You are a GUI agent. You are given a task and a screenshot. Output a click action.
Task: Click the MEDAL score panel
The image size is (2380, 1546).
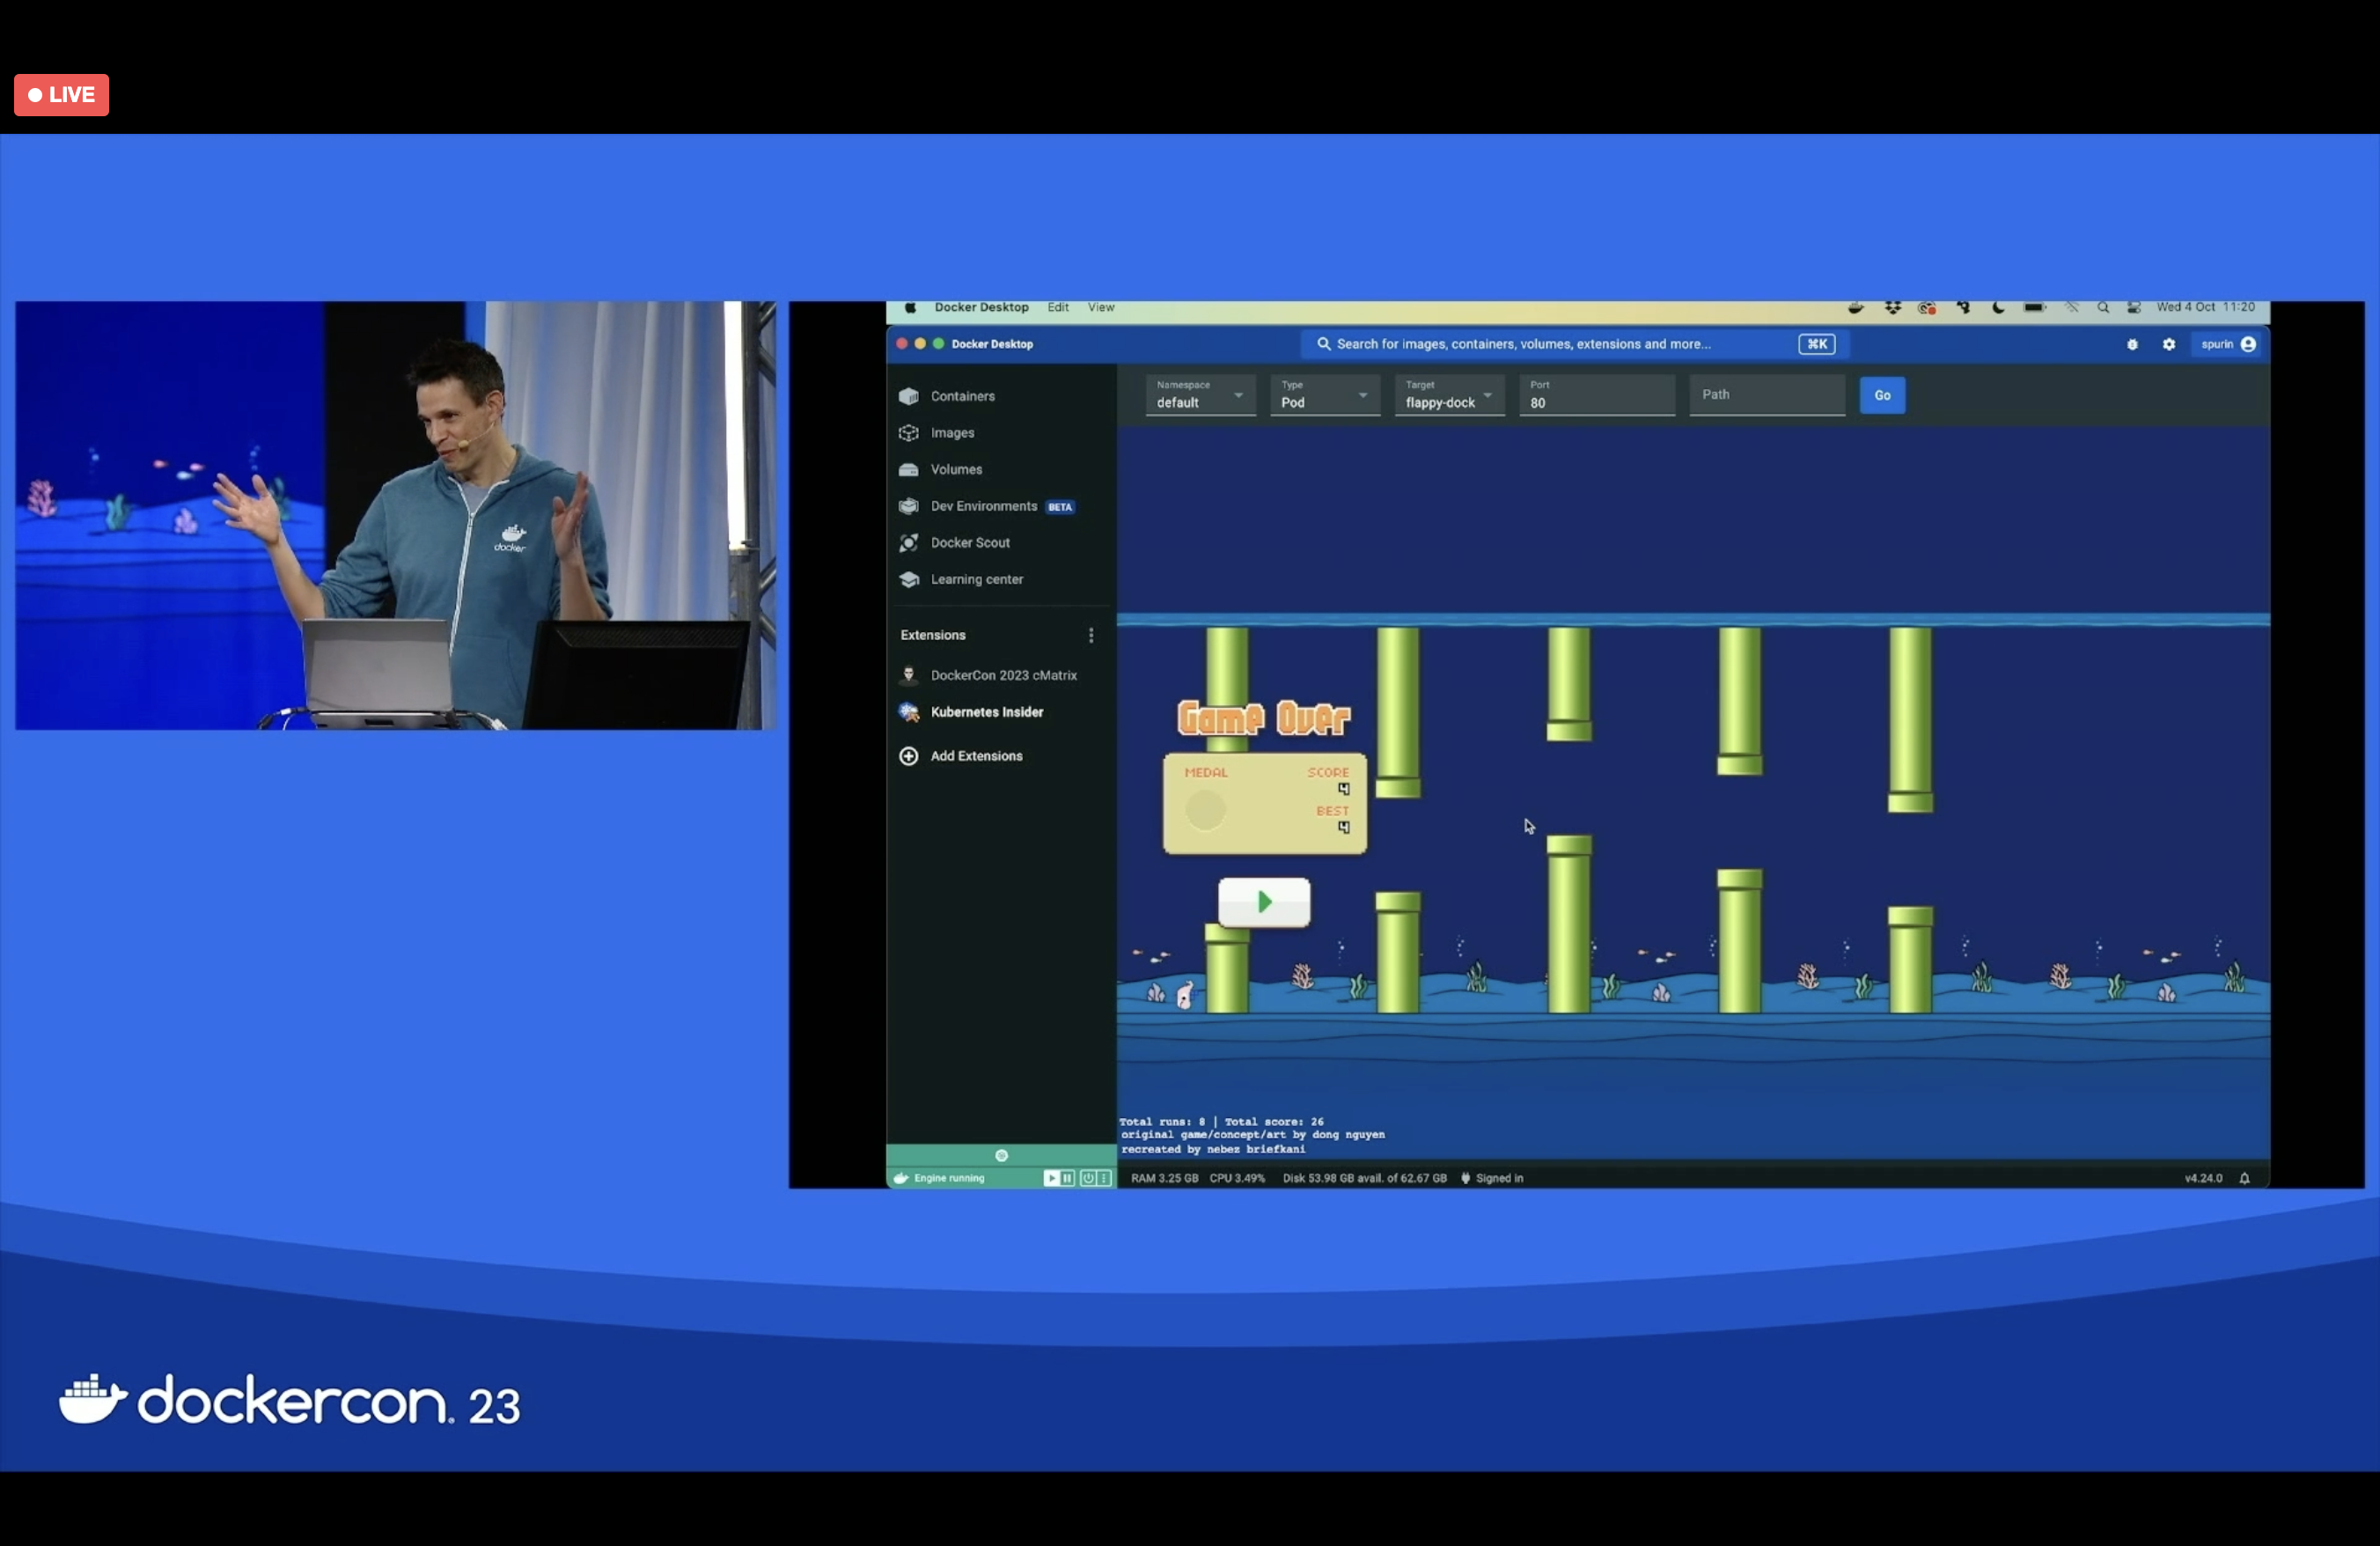[1264, 804]
